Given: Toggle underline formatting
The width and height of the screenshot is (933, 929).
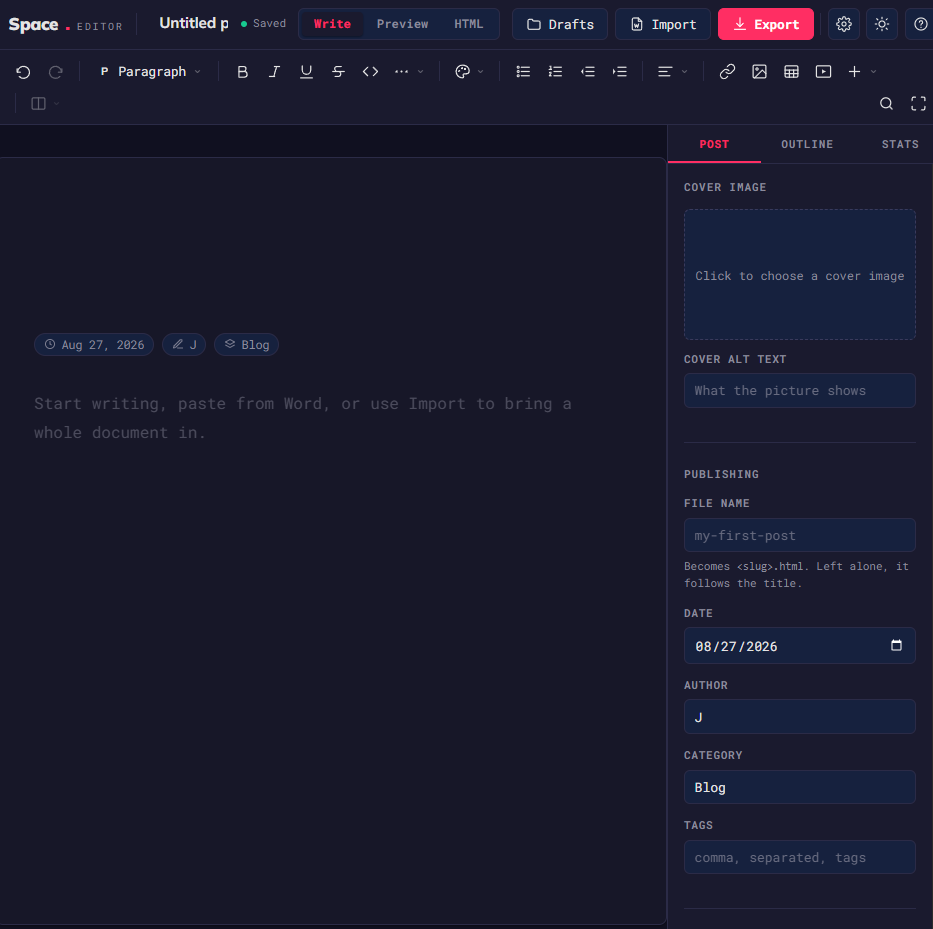Looking at the screenshot, I should [306, 72].
